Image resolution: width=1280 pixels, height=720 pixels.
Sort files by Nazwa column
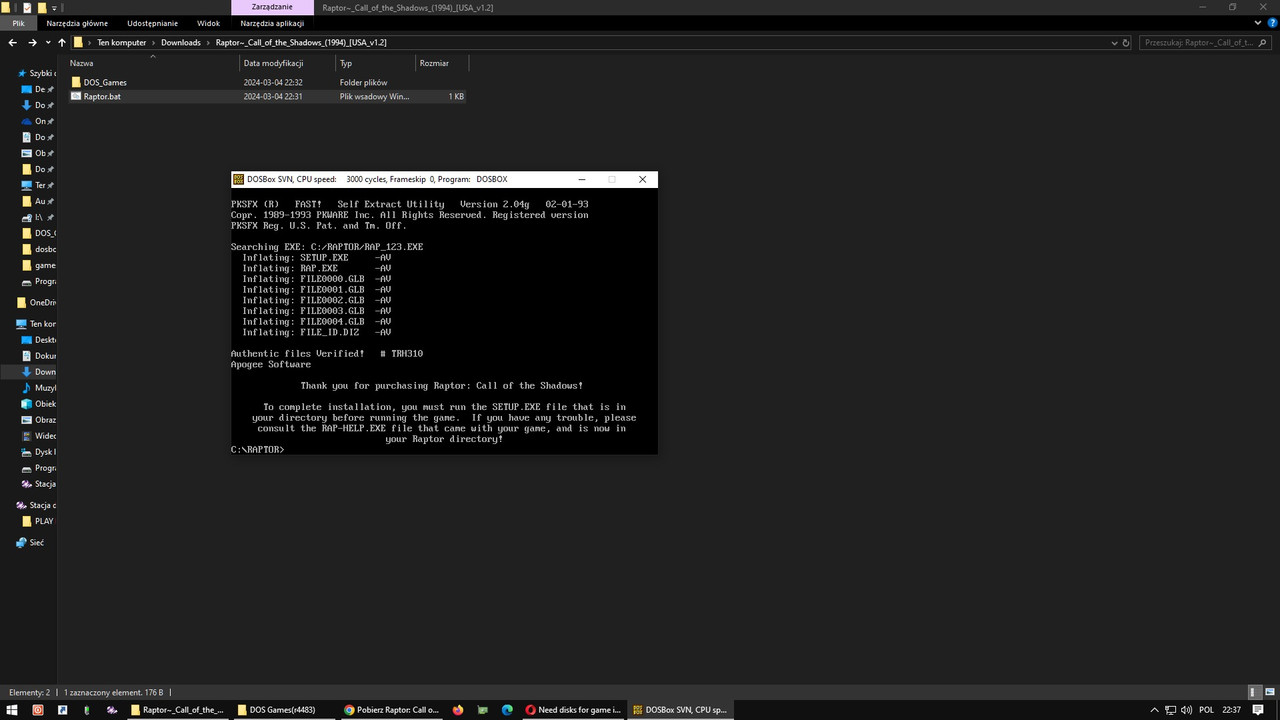pos(152,63)
